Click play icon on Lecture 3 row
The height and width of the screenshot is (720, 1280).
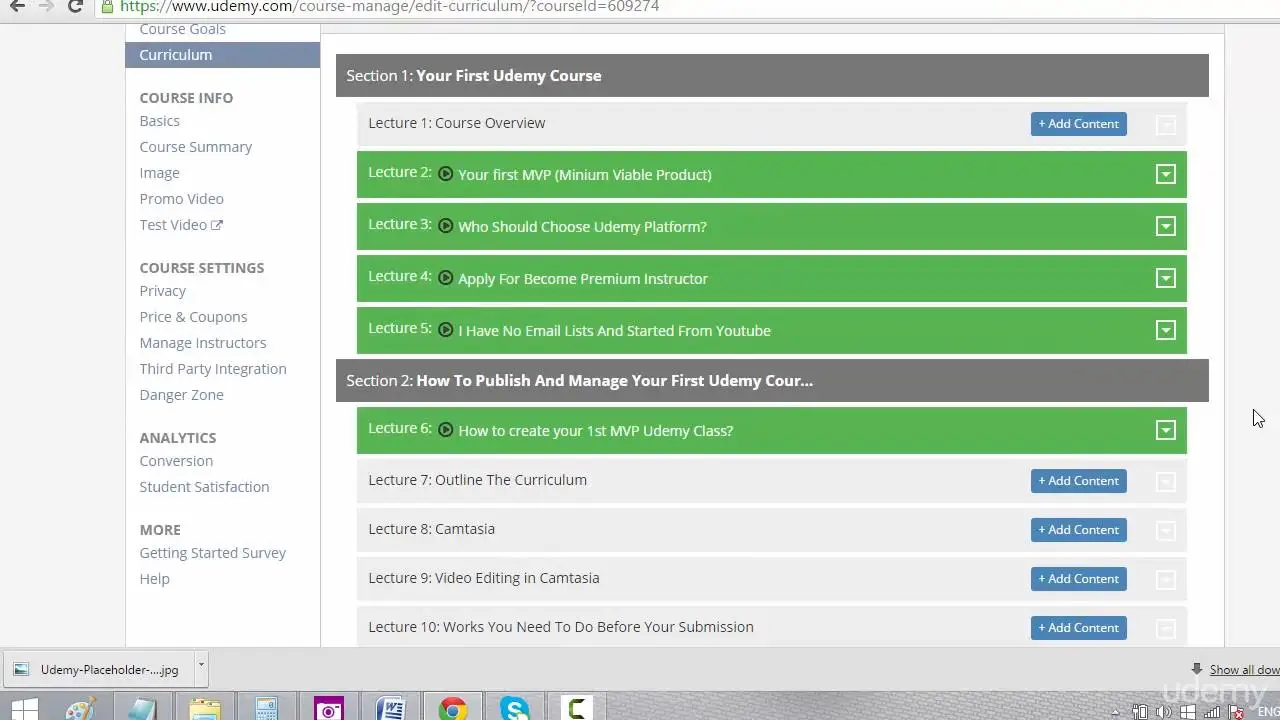coord(446,225)
